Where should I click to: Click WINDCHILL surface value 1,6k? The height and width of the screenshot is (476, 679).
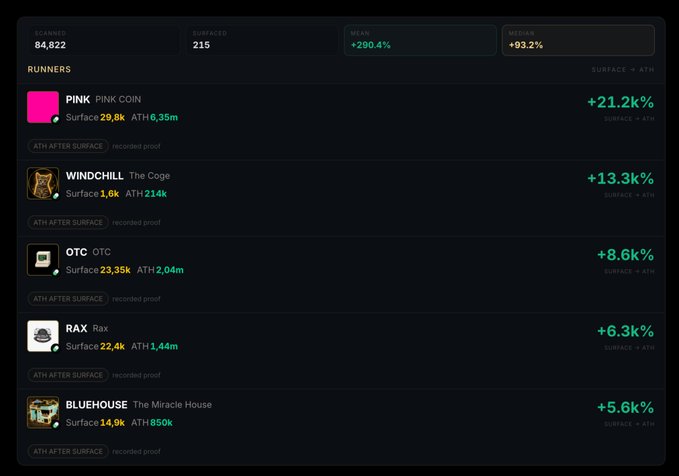point(110,194)
